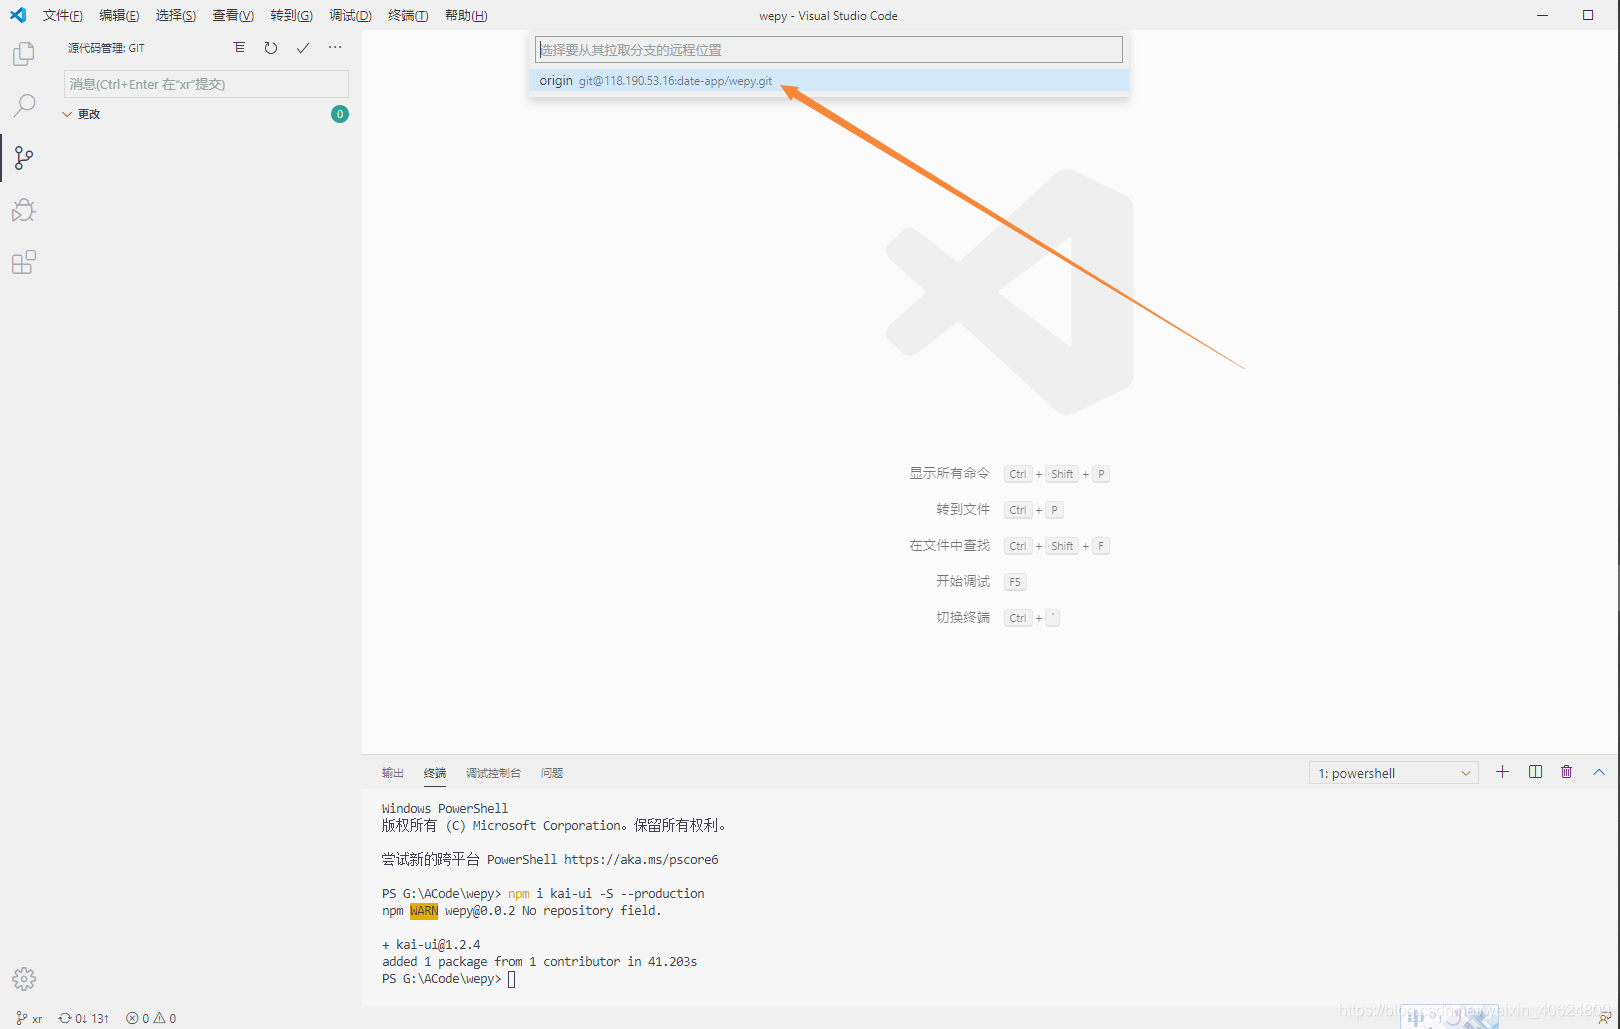Focus the commit message input field
The height and width of the screenshot is (1029, 1620).
coord(206,84)
